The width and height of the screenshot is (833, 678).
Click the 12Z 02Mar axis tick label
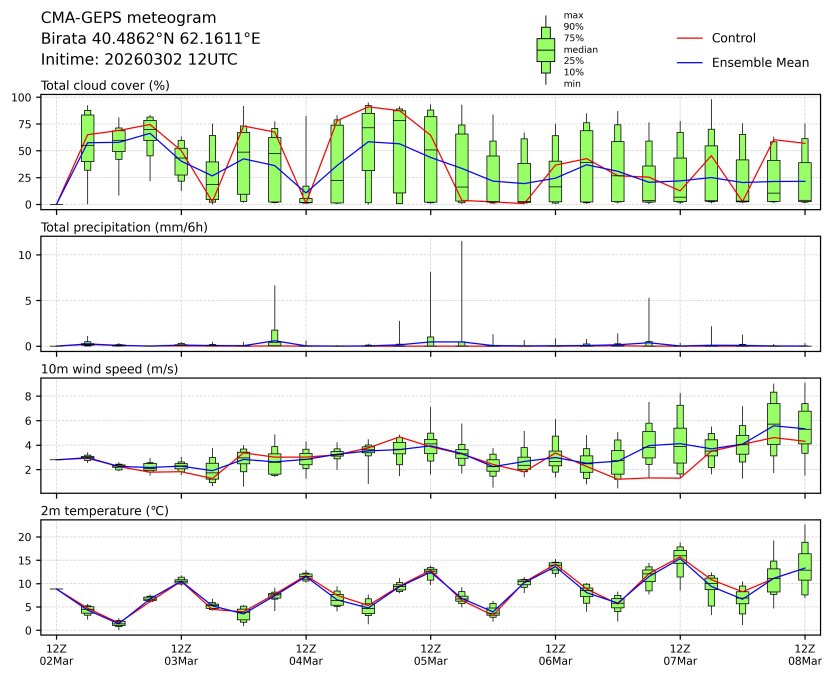(56, 655)
